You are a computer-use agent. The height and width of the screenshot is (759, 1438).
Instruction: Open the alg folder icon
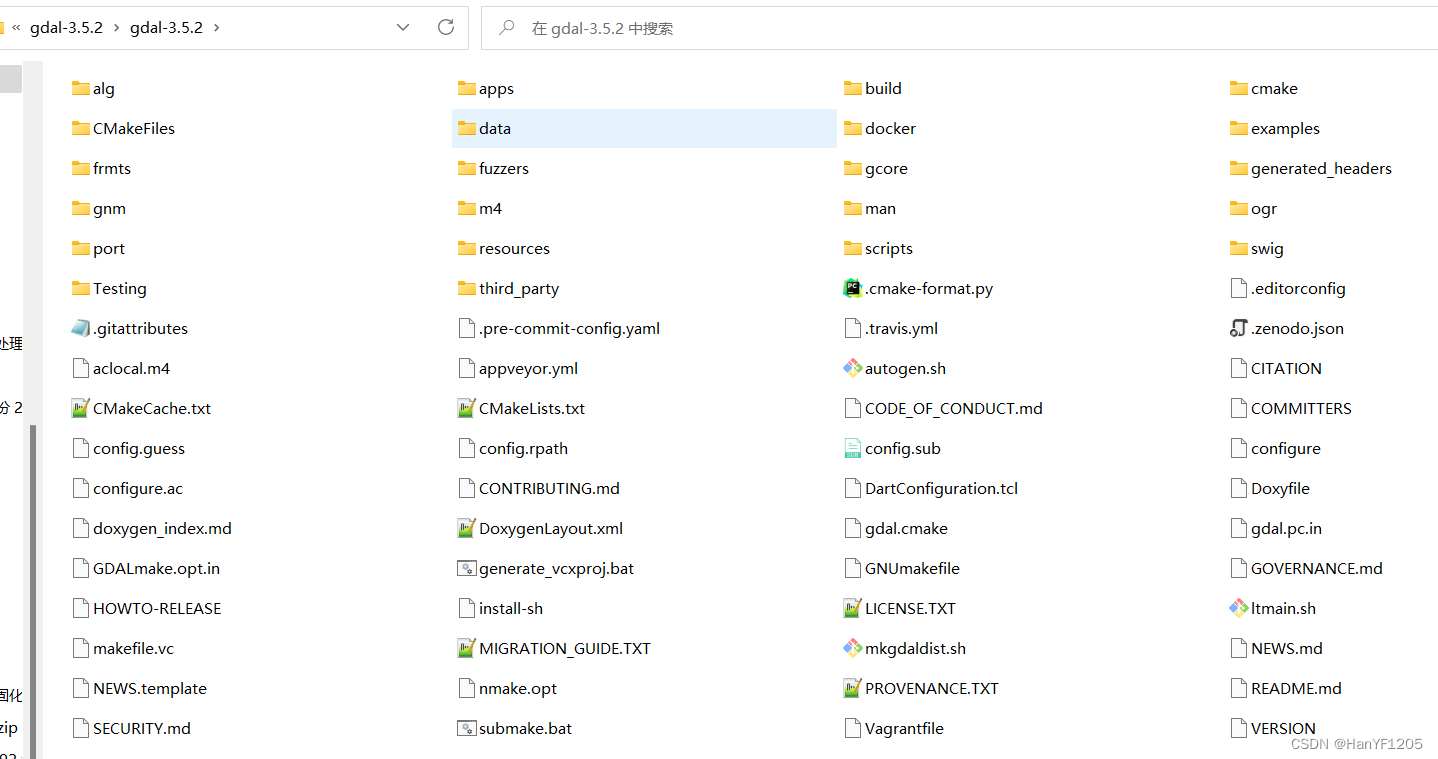tap(81, 88)
